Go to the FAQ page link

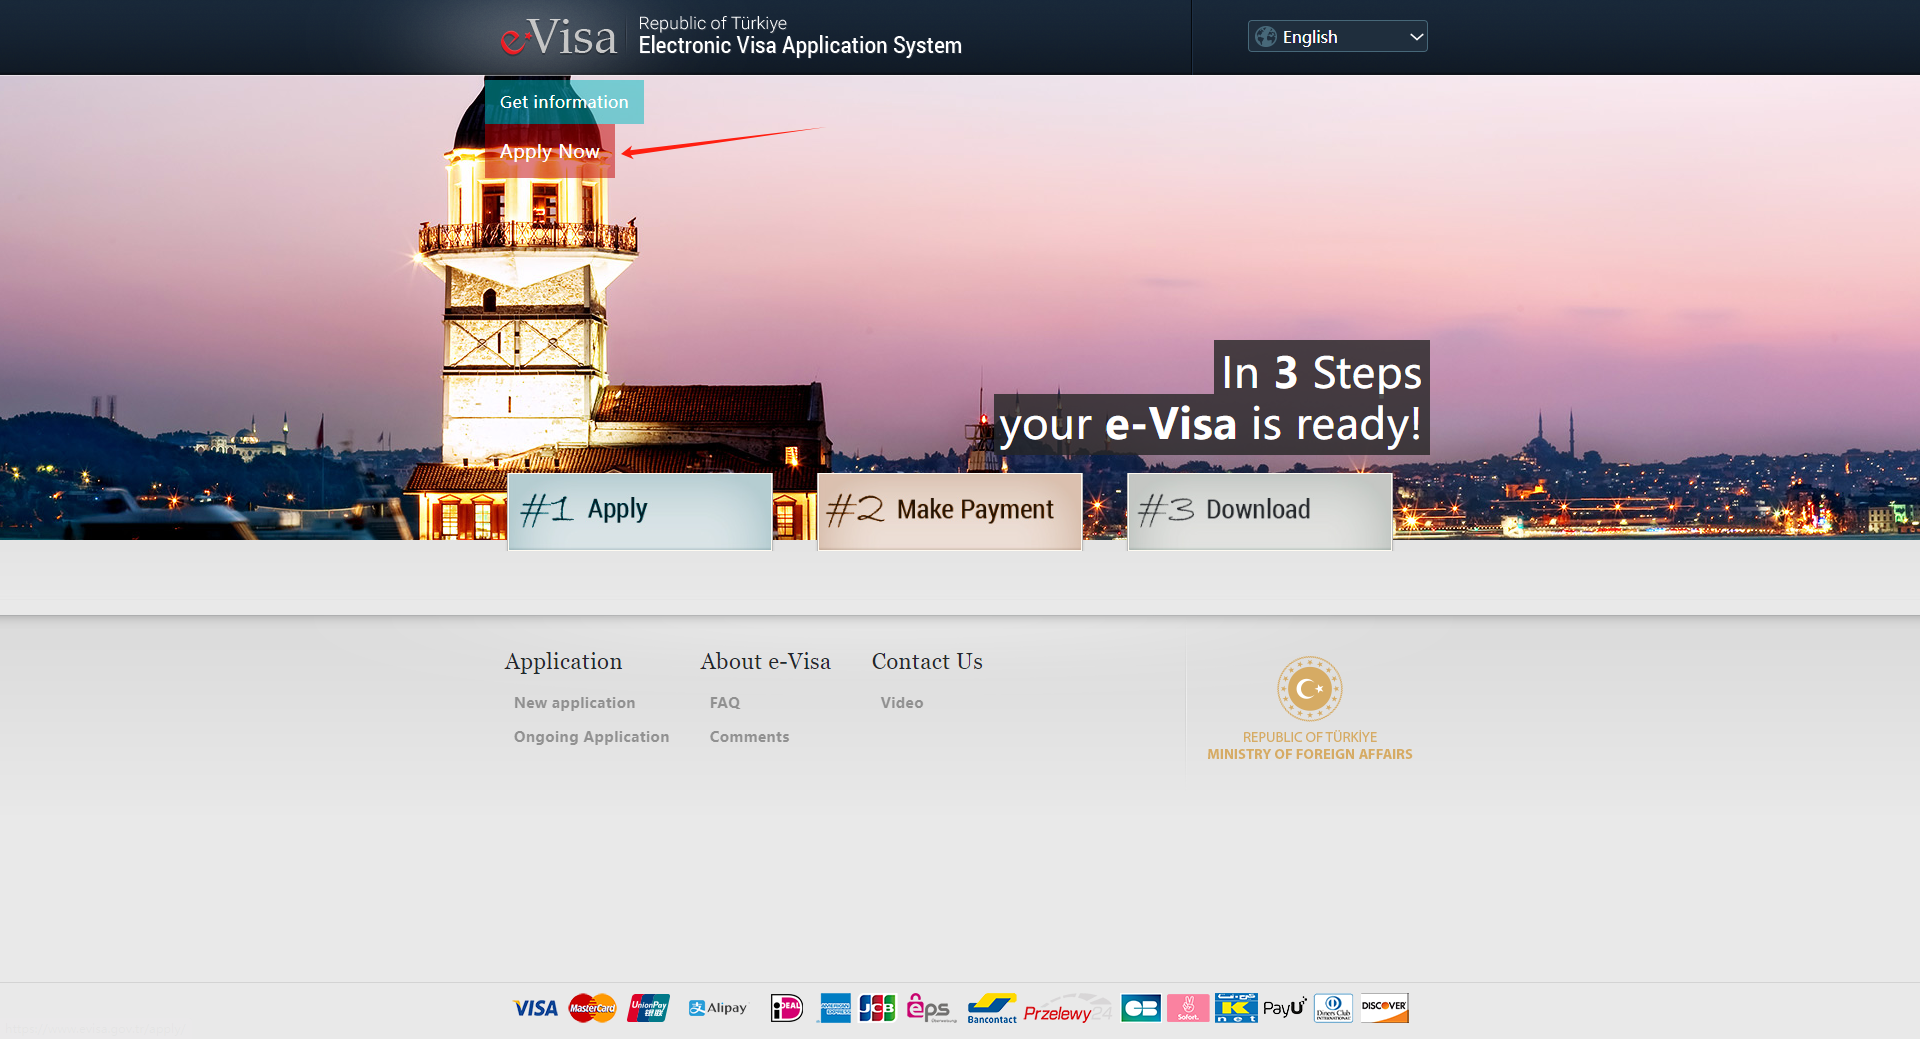725,703
